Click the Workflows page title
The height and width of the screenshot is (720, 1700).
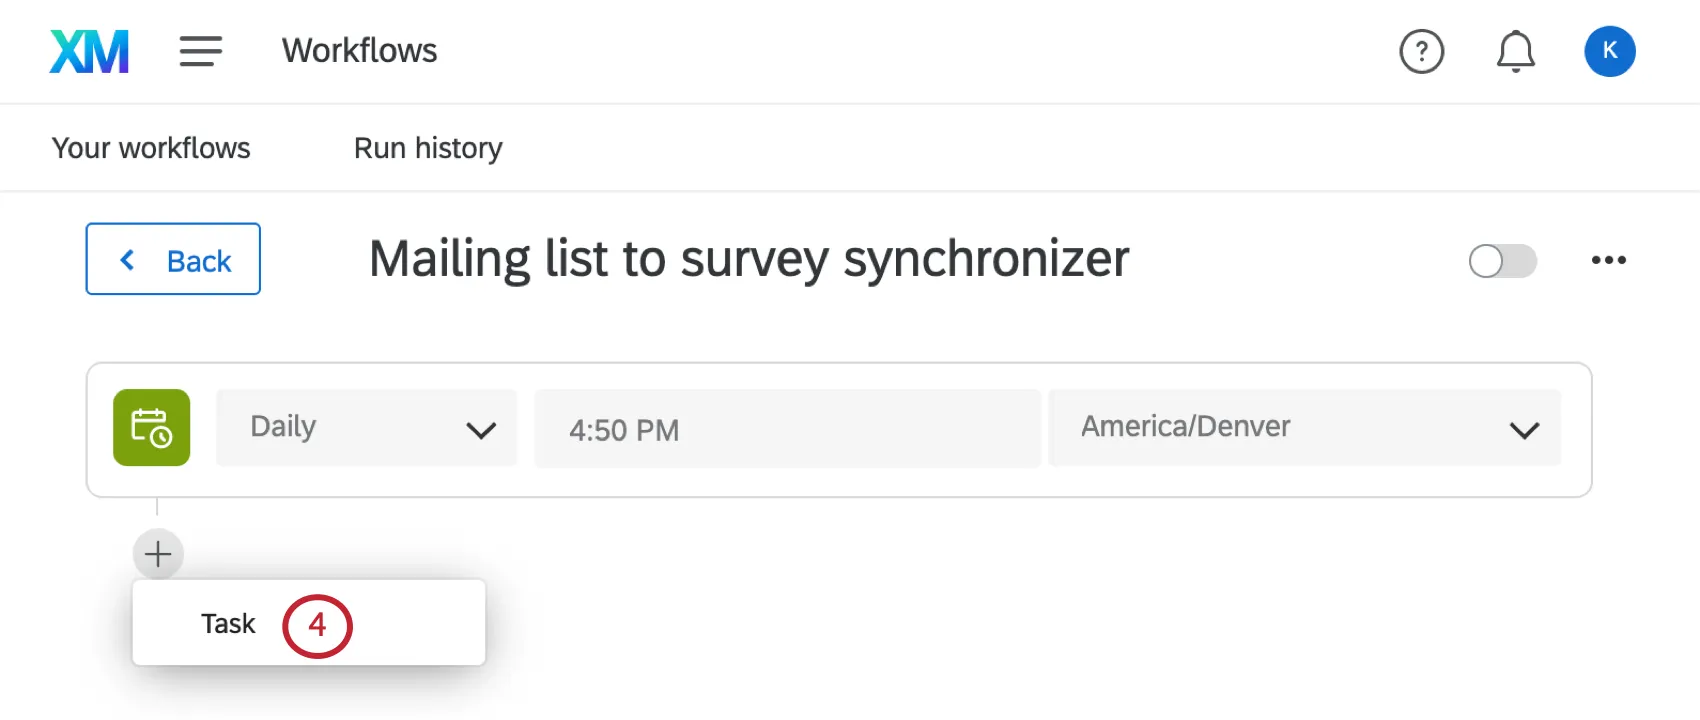click(359, 50)
